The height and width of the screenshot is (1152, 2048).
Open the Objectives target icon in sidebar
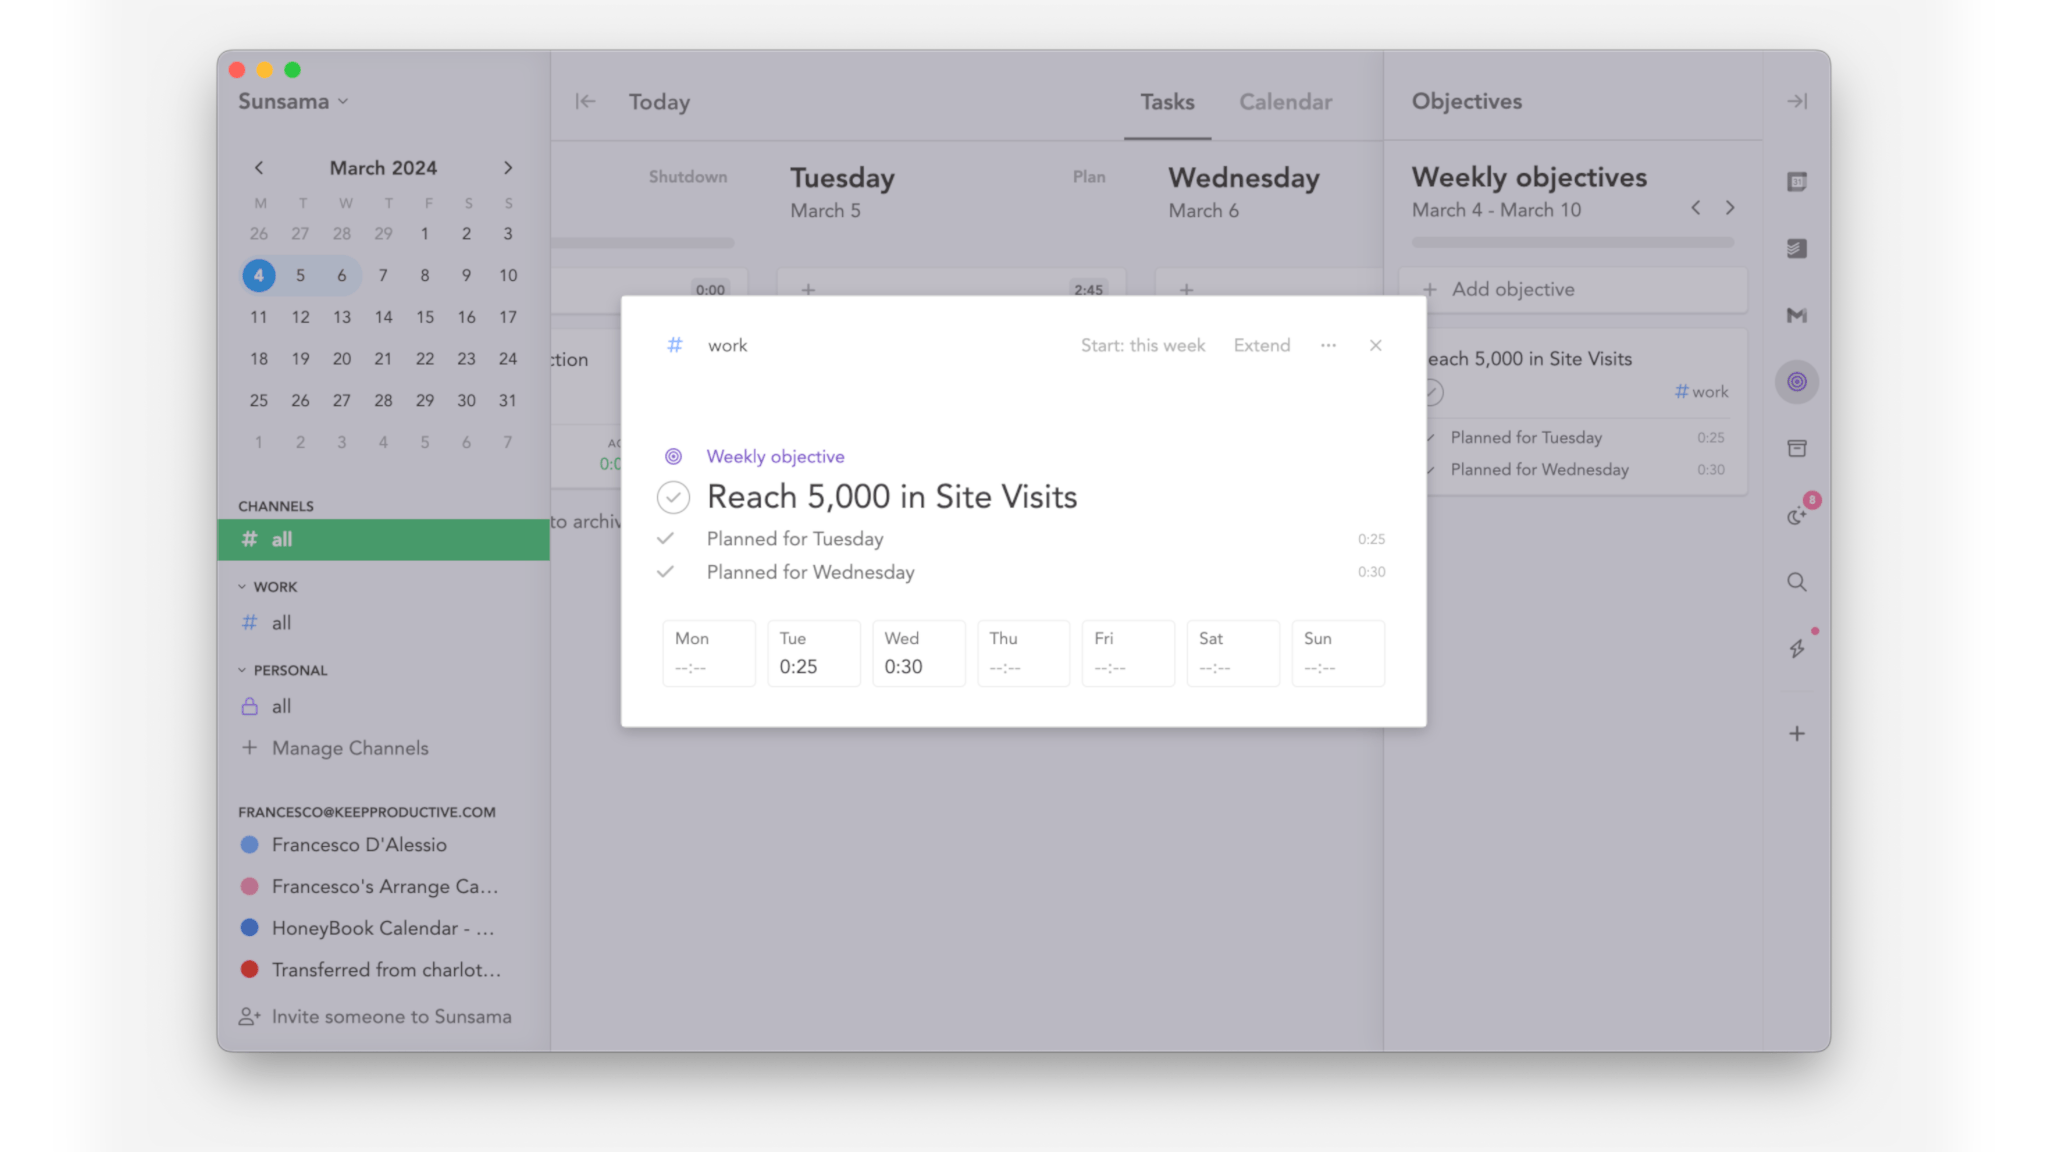1796,382
